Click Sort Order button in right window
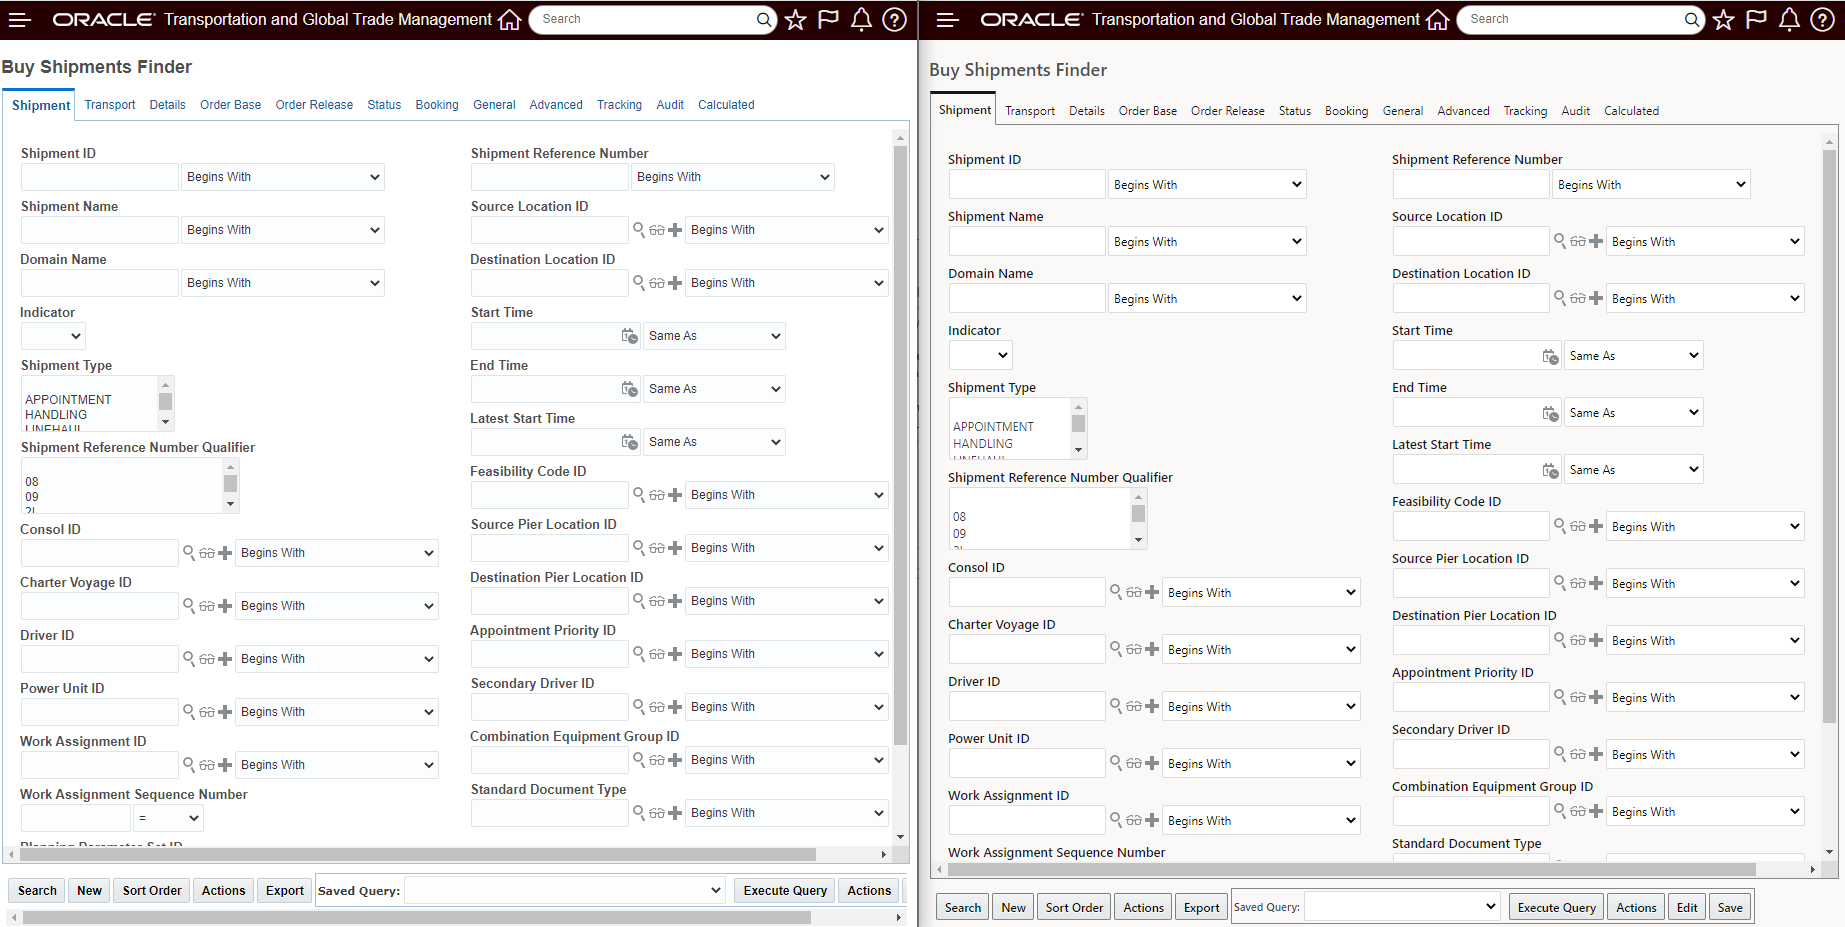 (1074, 907)
